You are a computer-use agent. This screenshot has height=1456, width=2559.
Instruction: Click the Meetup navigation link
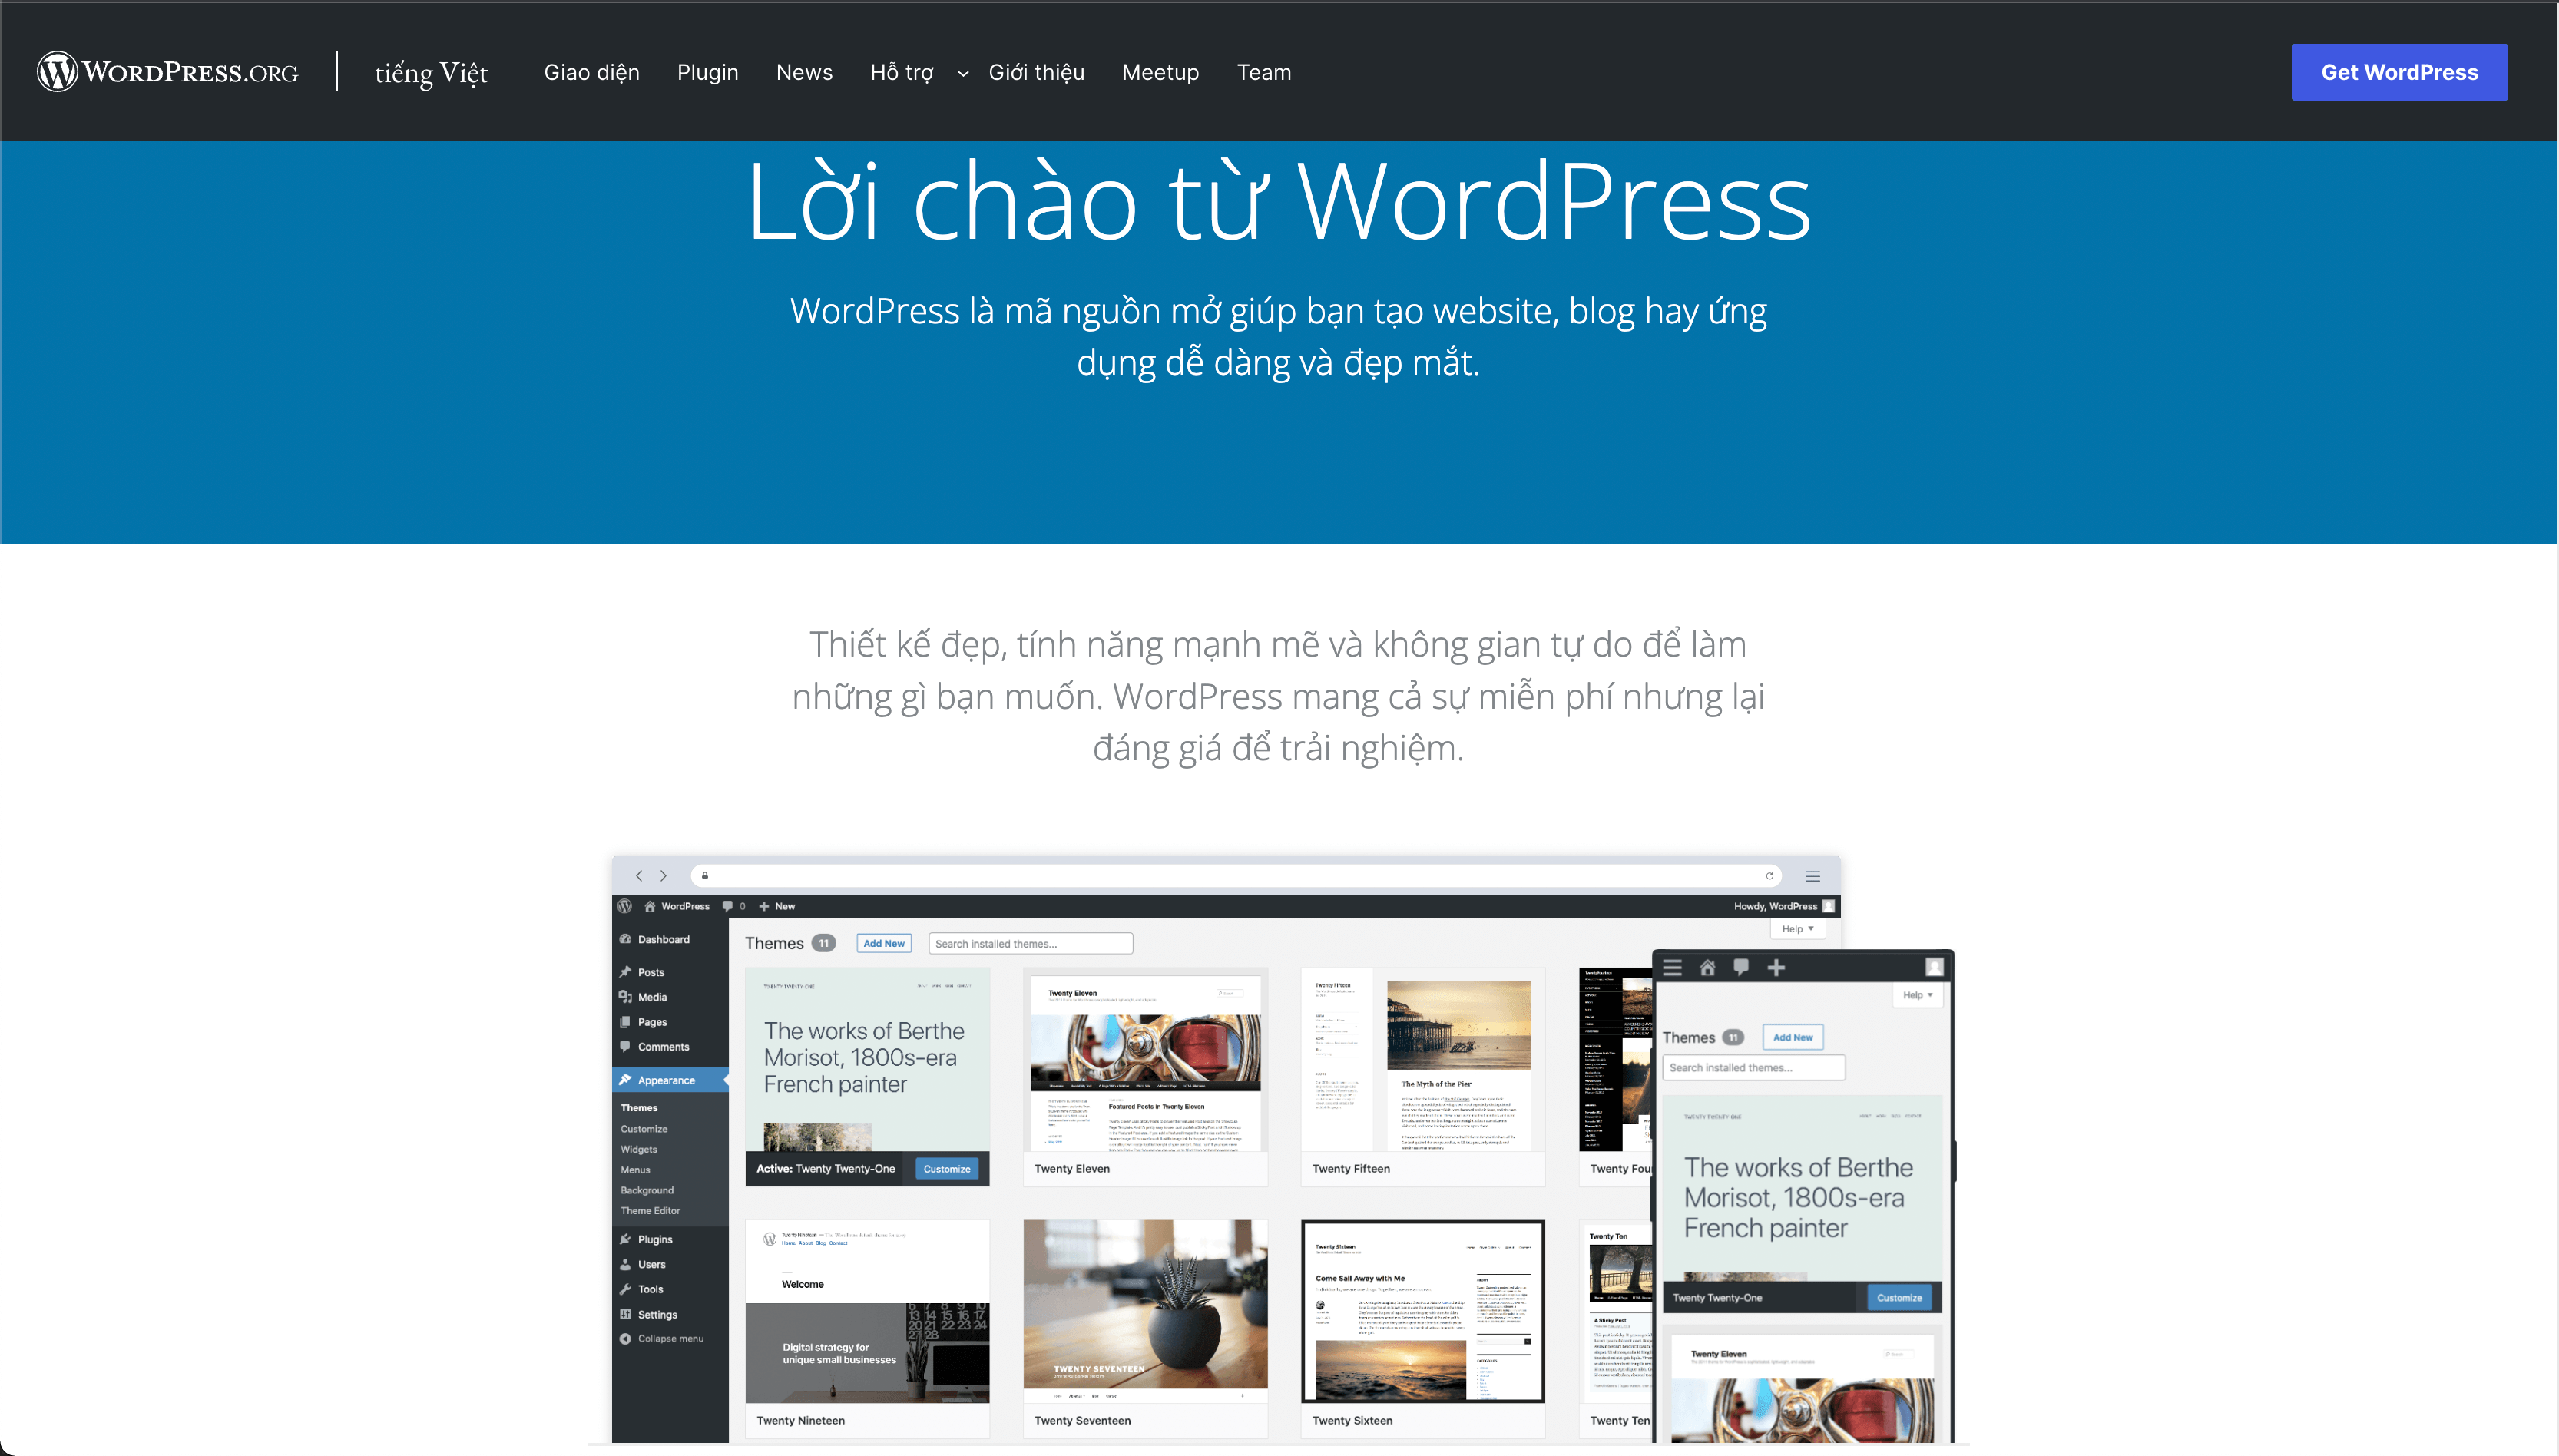[1160, 72]
